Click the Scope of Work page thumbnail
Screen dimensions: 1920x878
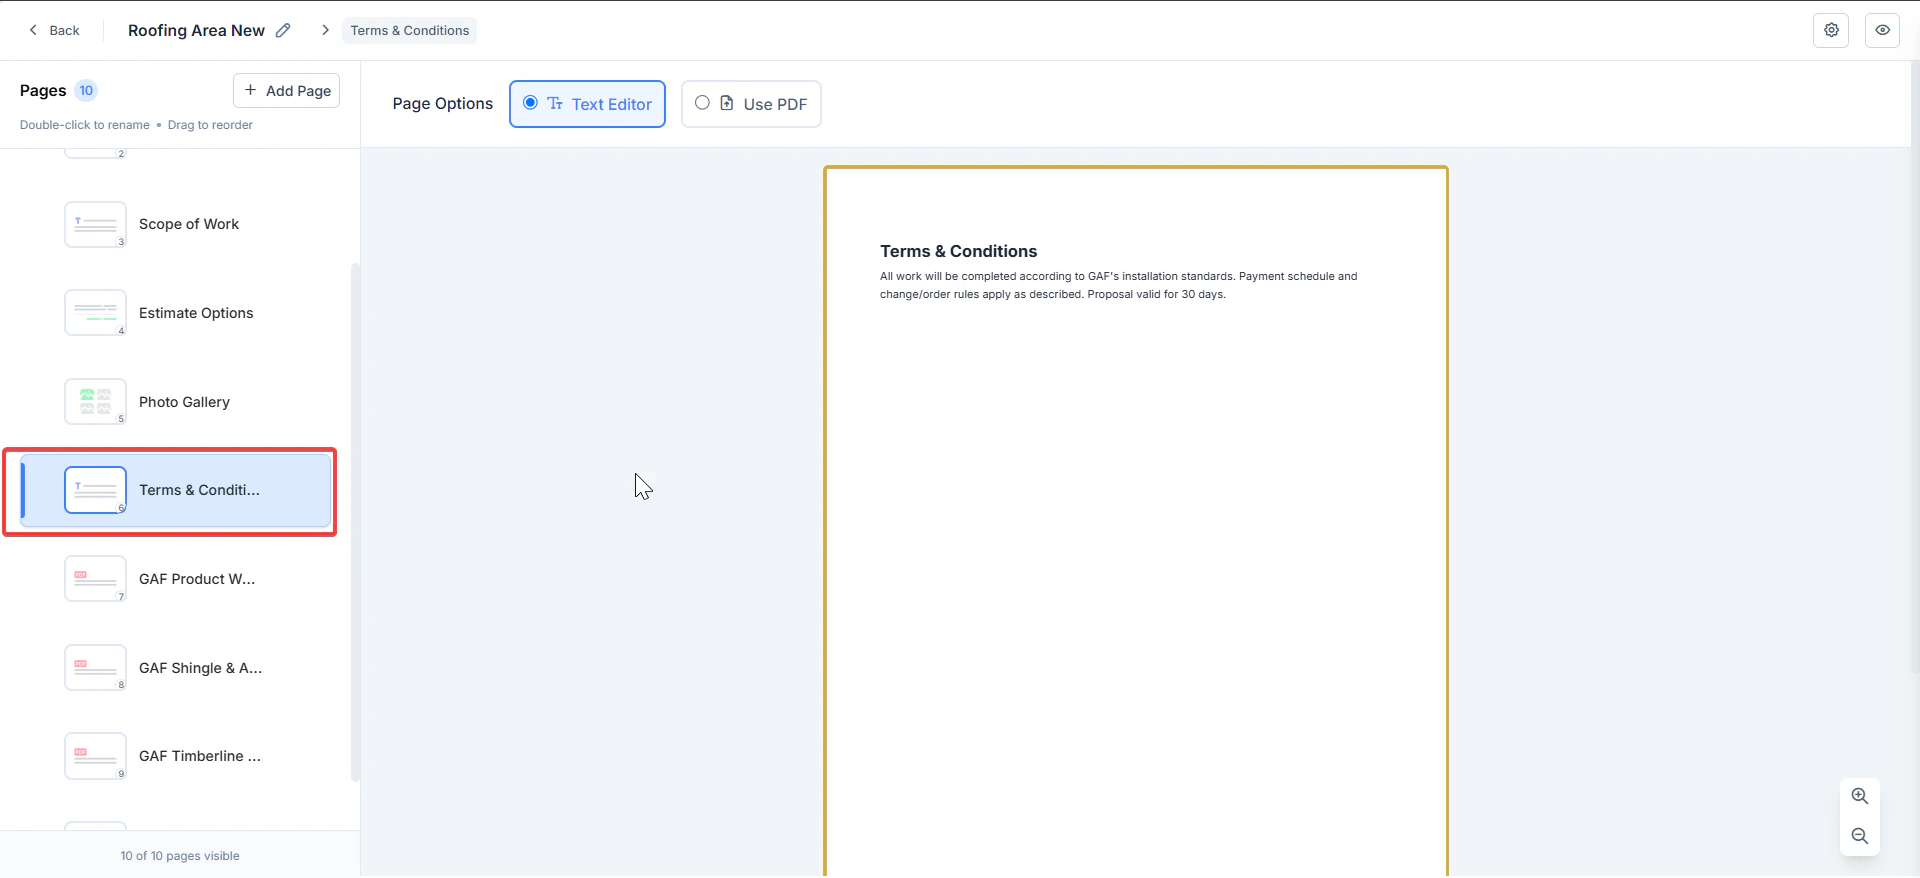click(x=95, y=224)
